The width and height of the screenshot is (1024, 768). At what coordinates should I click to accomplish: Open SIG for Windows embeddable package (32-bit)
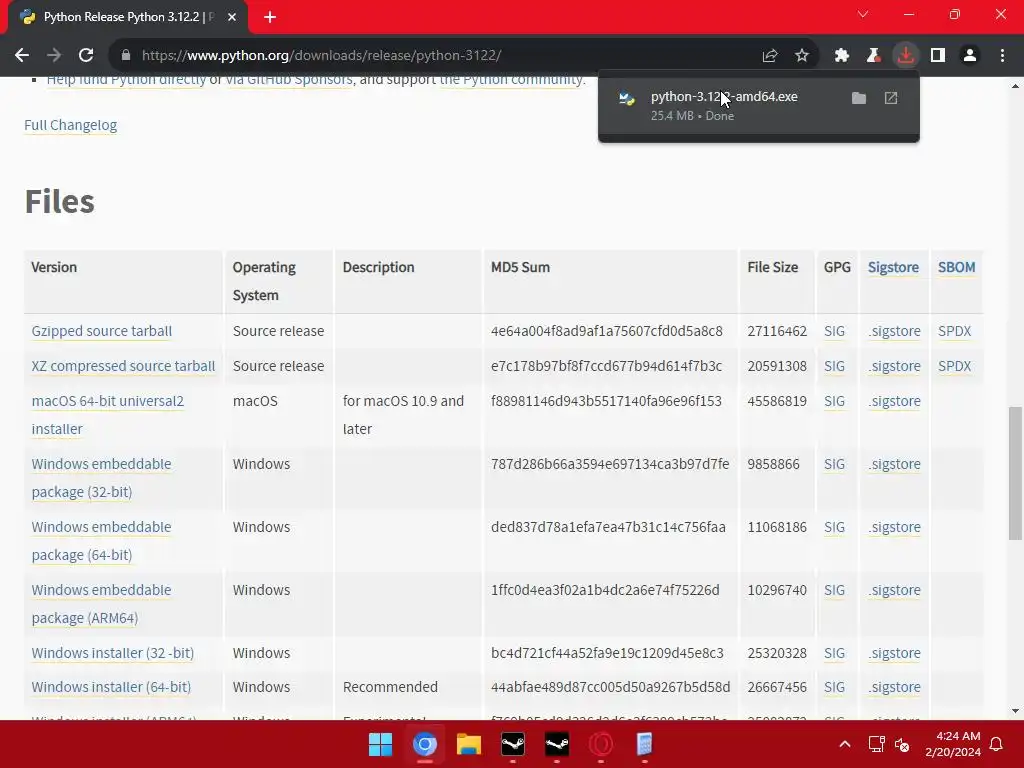pyautogui.click(x=834, y=464)
